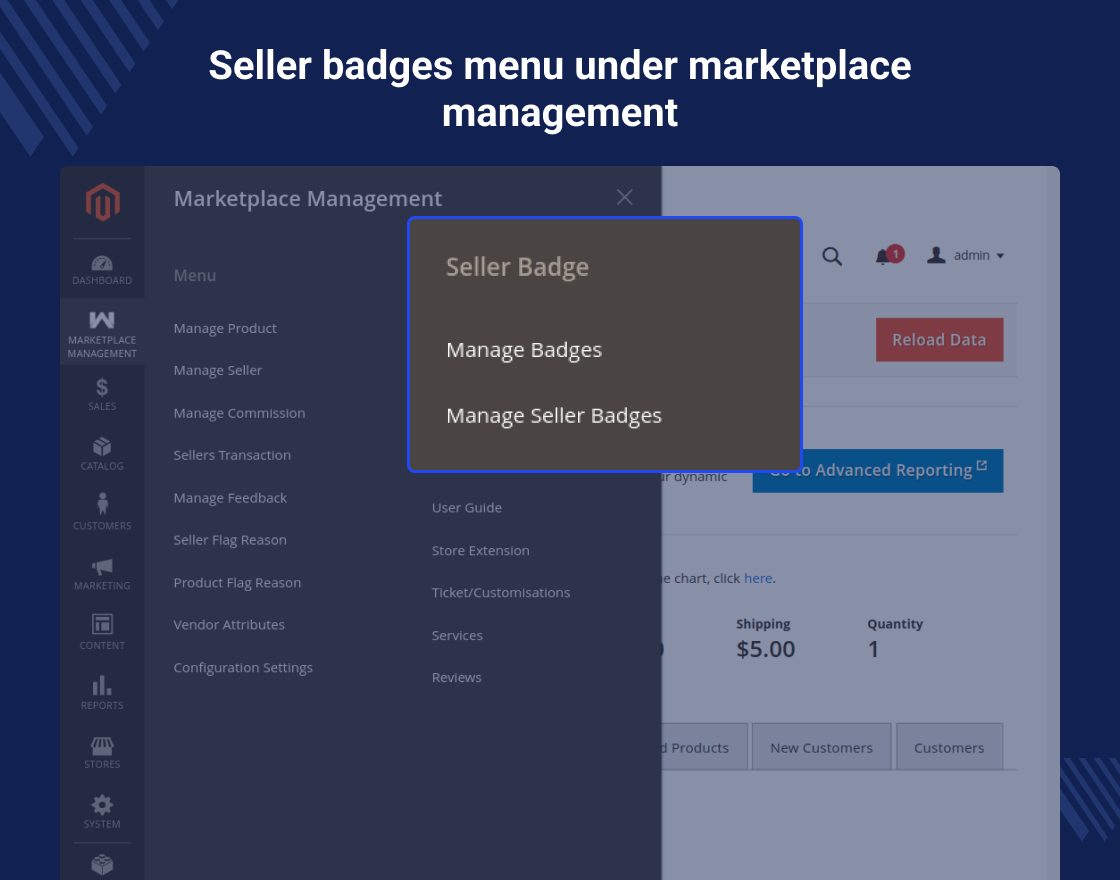Screen dimensions: 1120x880
Task: Open Manage Seller menu item
Action: (218, 371)
